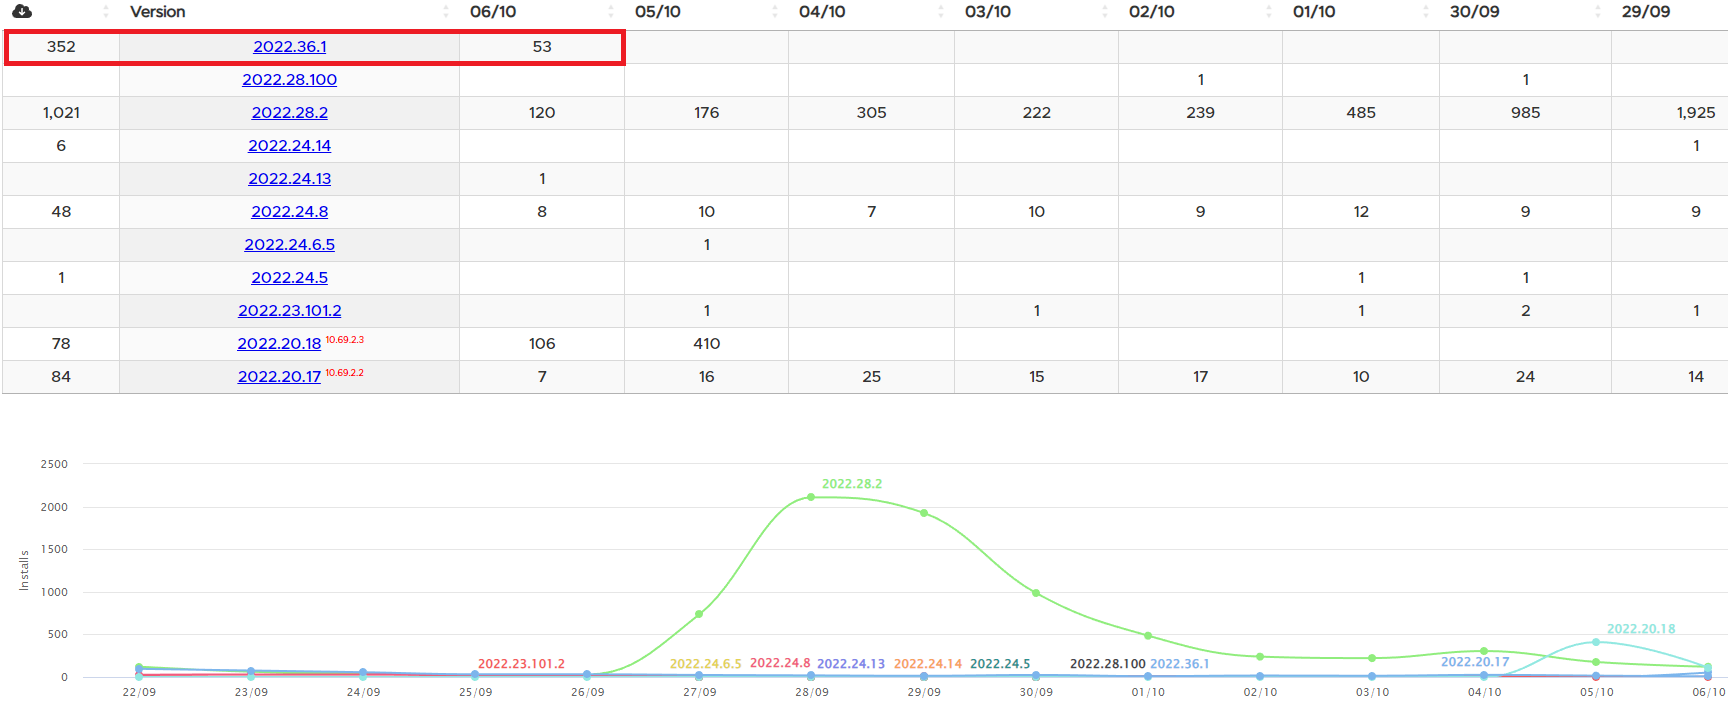Select the 985 cell in 2022.28.2 row
1728x701 pixels.
[x=1525, y=113]
